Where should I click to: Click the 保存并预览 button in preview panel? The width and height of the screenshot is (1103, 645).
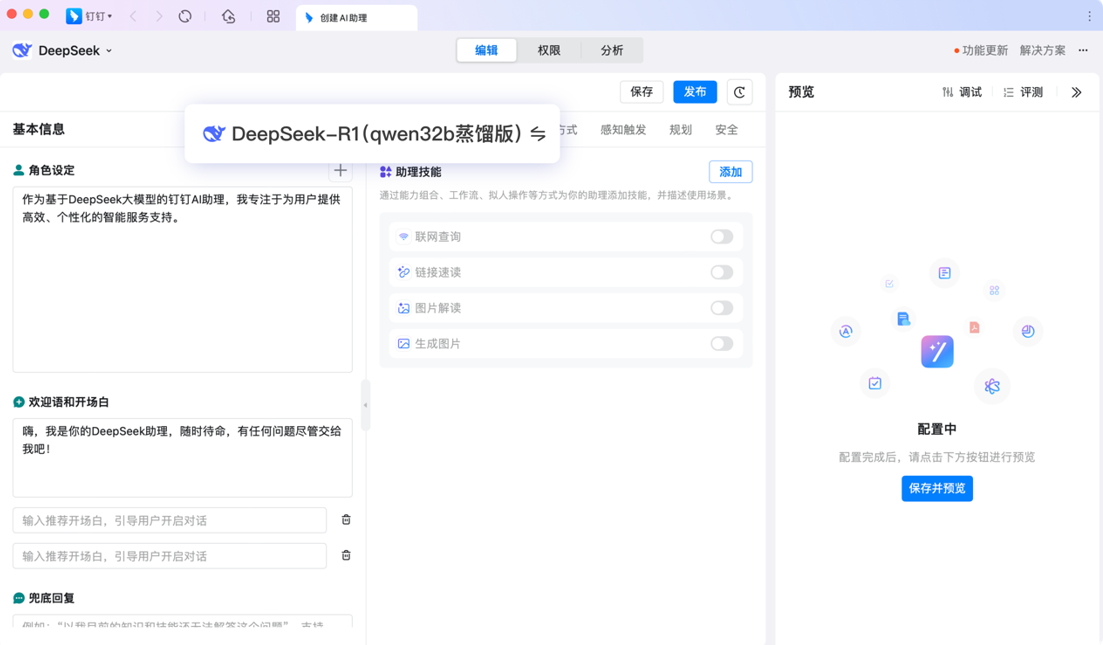click(x=936, y=488)
